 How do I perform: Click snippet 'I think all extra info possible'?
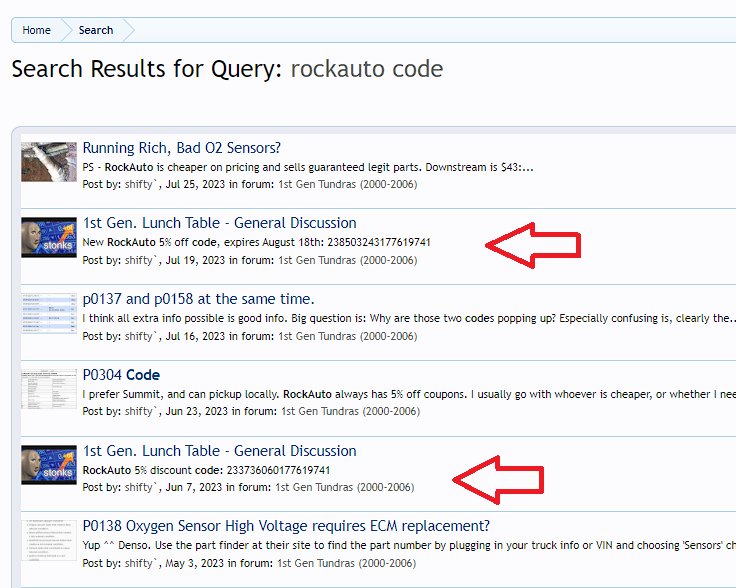[409, 318]
